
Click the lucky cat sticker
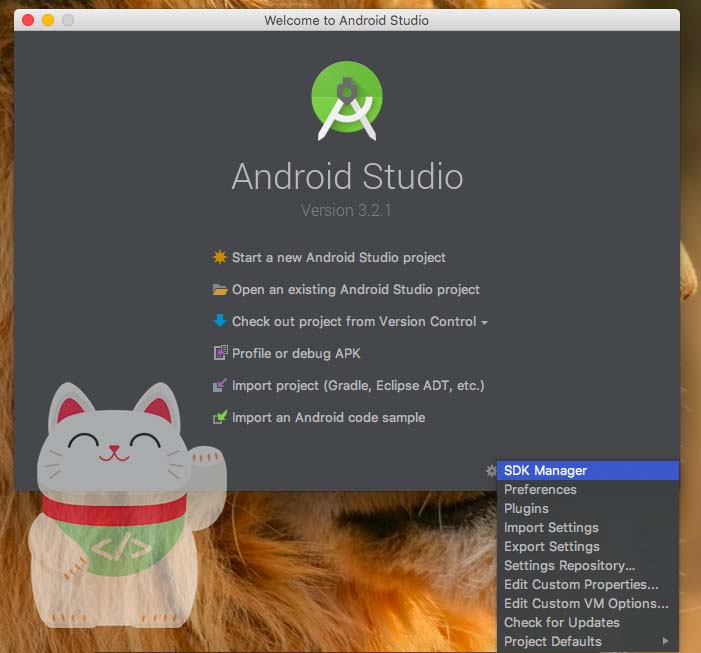tap(127, 505)
